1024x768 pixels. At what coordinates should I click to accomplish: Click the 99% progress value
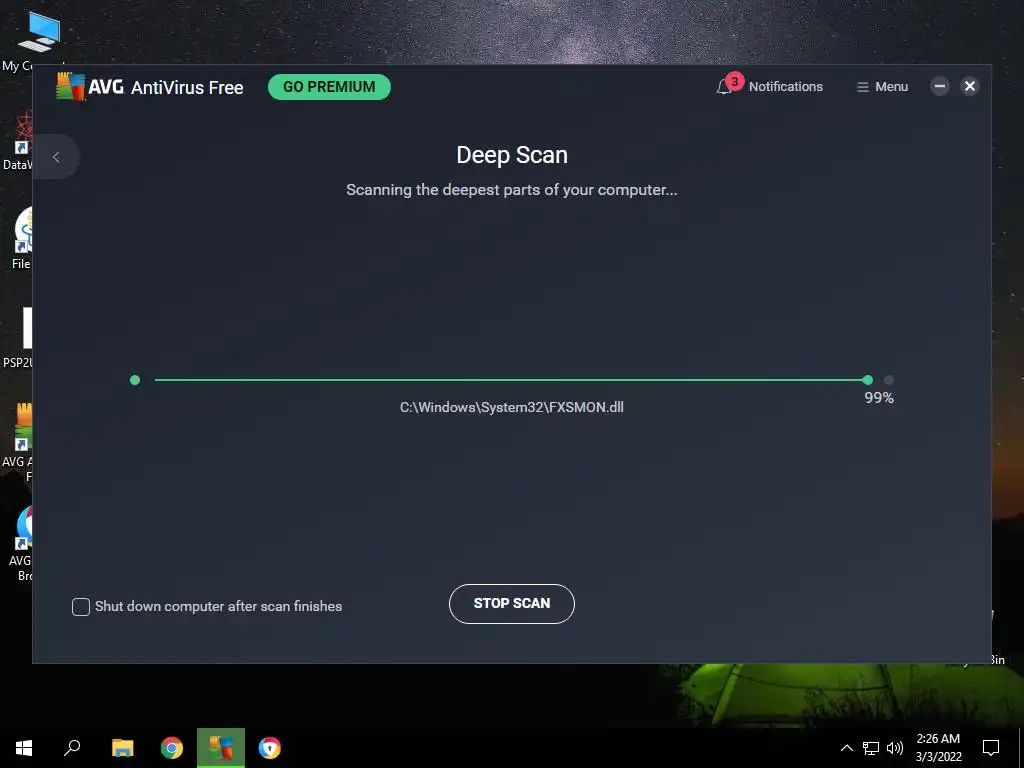[878, 398]
